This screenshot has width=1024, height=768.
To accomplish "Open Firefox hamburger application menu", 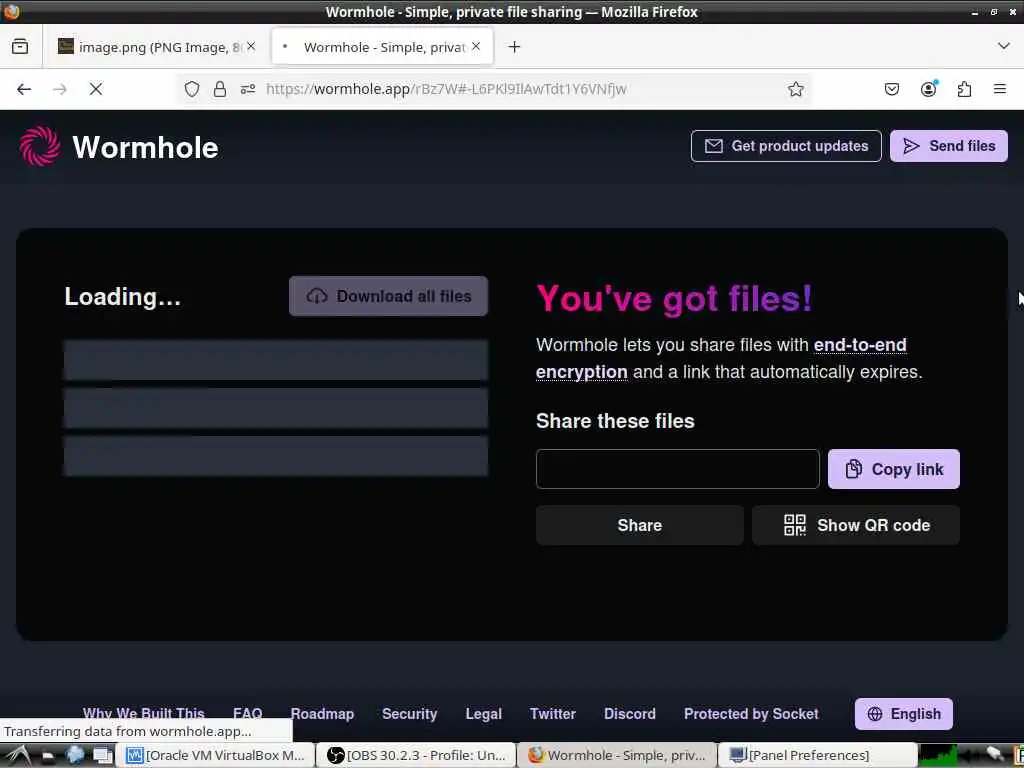I will (1000, 89).
